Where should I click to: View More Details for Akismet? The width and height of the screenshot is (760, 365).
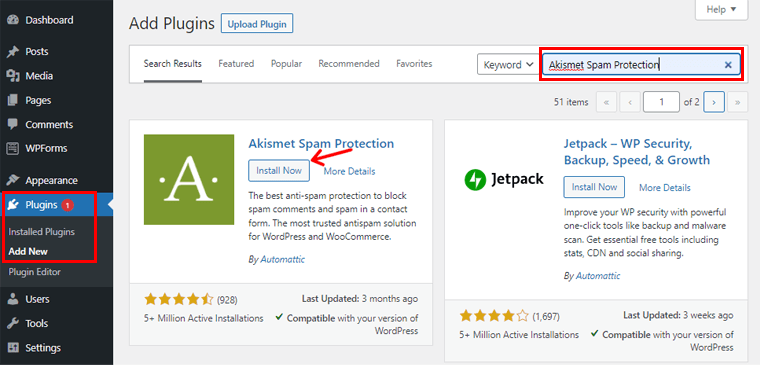(349, 171)
